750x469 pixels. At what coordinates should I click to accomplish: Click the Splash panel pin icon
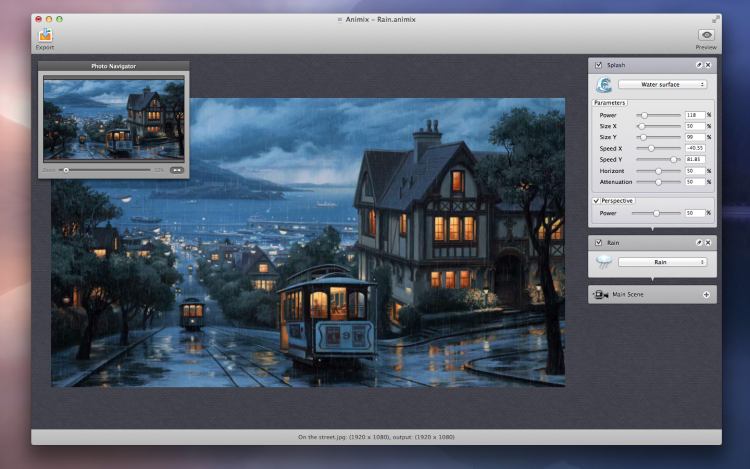698,65
